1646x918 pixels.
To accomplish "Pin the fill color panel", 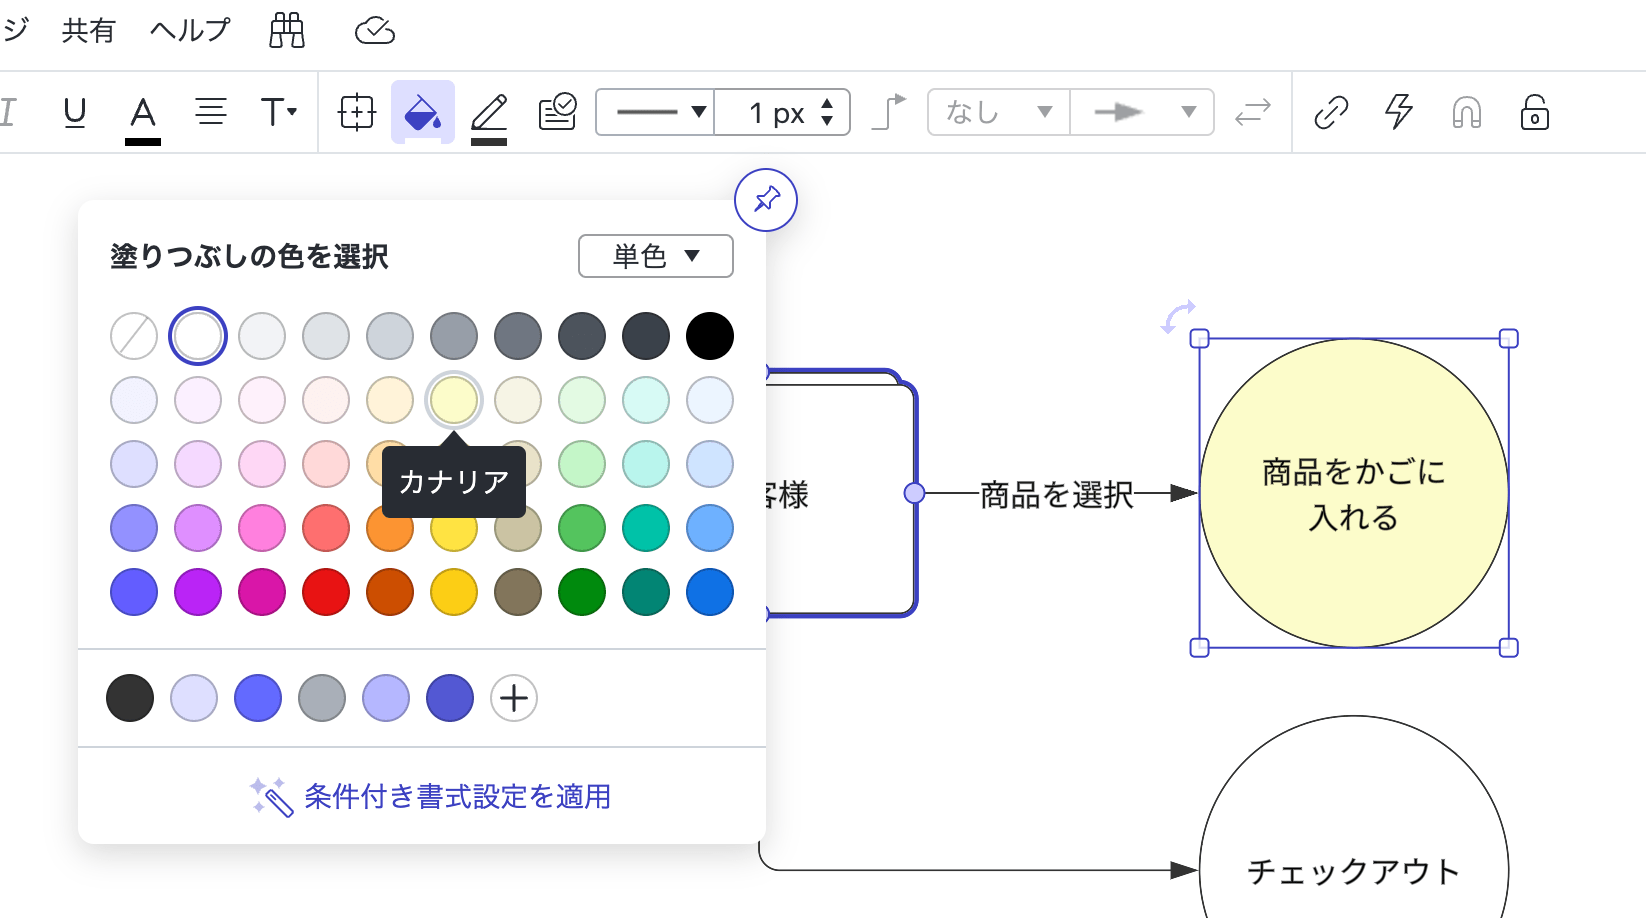I will pos(766,200).
